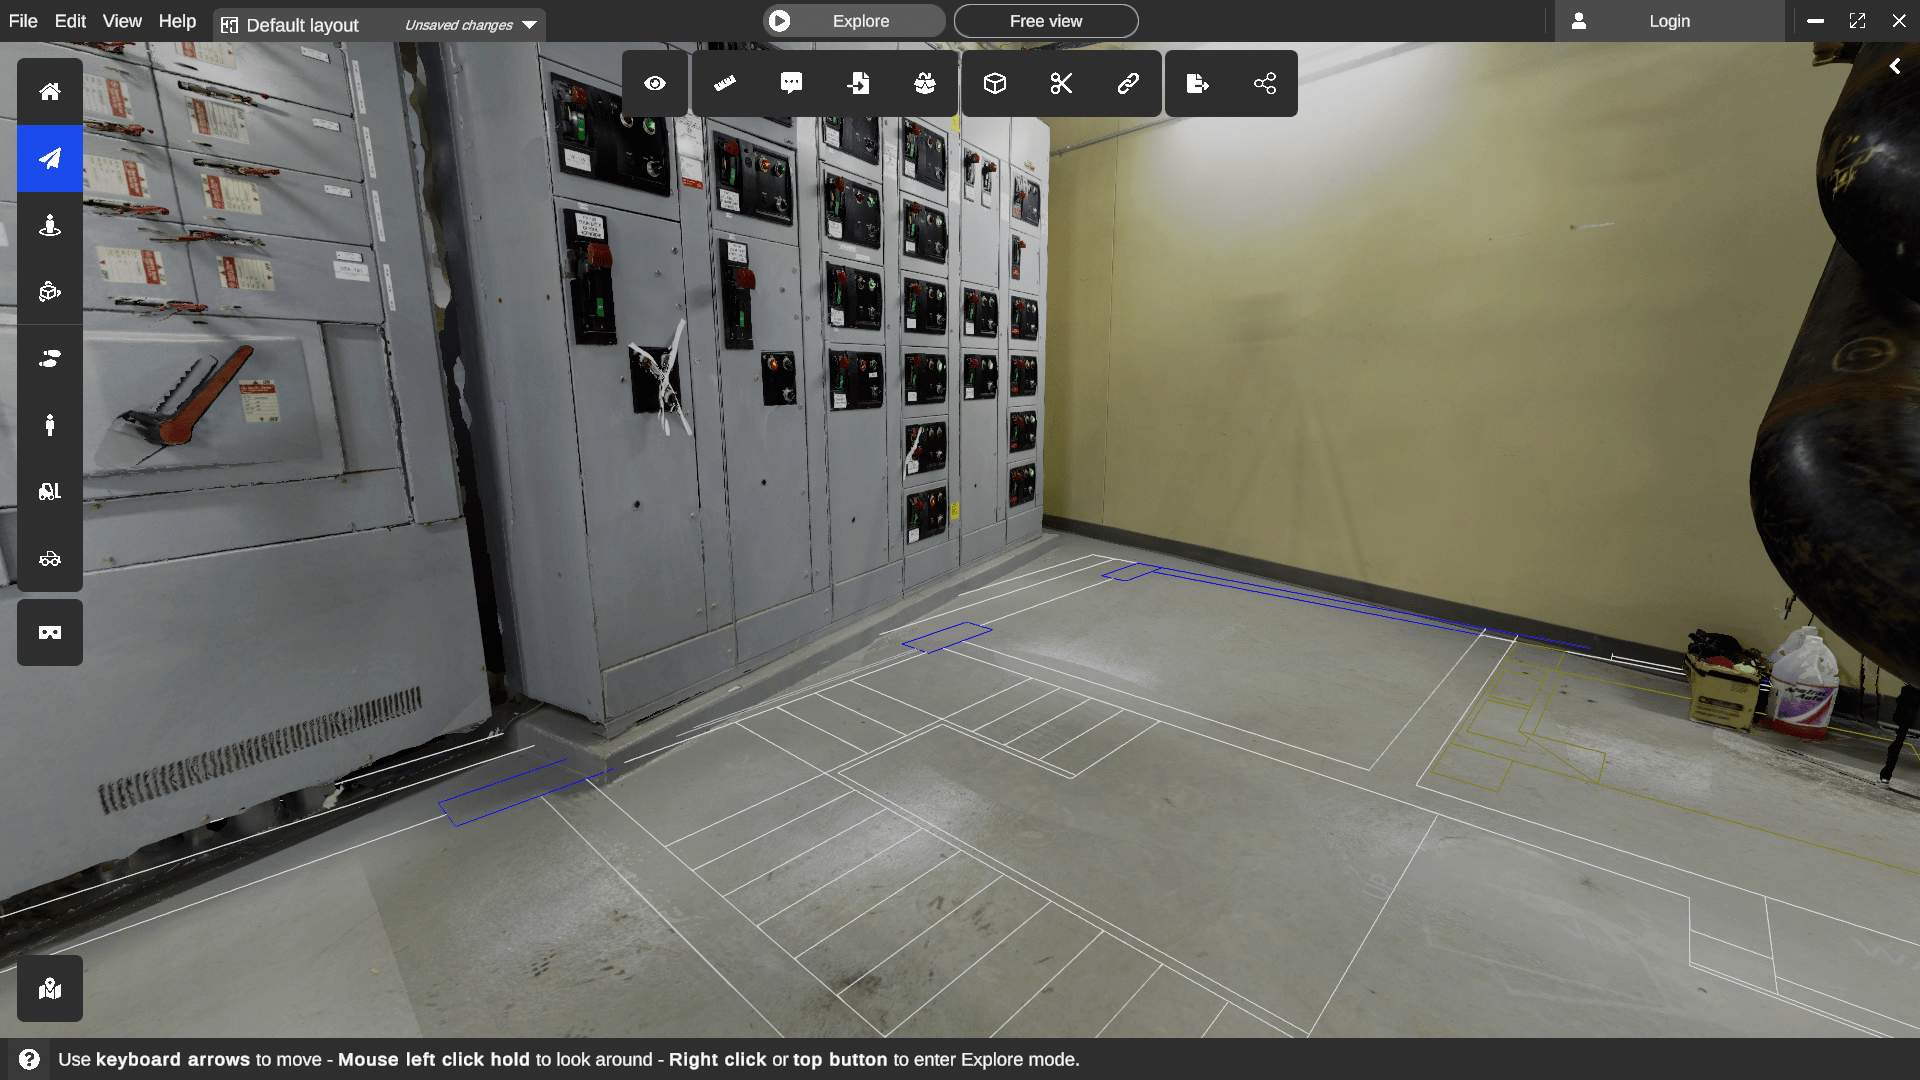This screenshot has height=1080, width=1920.
Task: Toggle the eye visibility button
Action: (x=655, y=83)
